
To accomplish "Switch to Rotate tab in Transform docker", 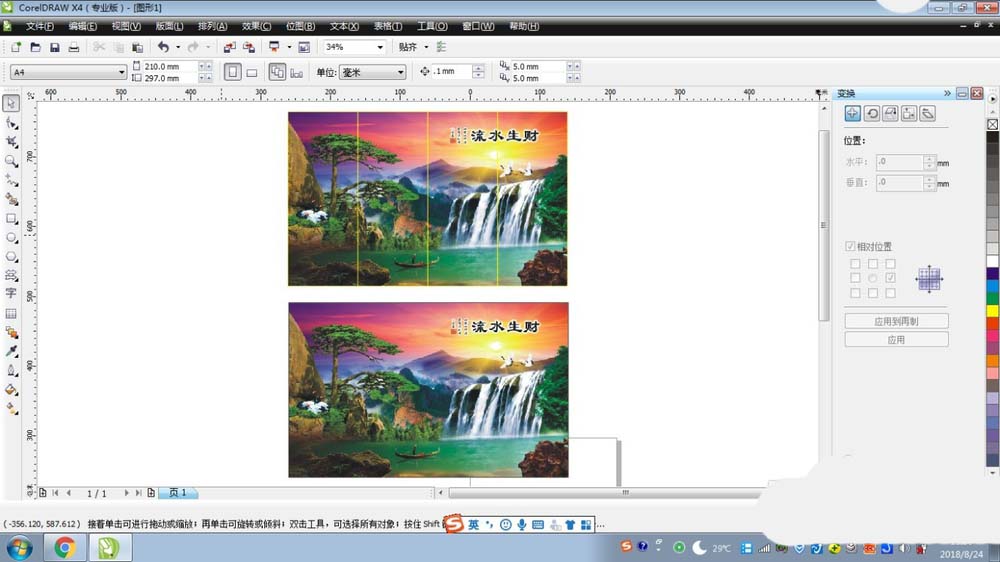I will (872, 114).
